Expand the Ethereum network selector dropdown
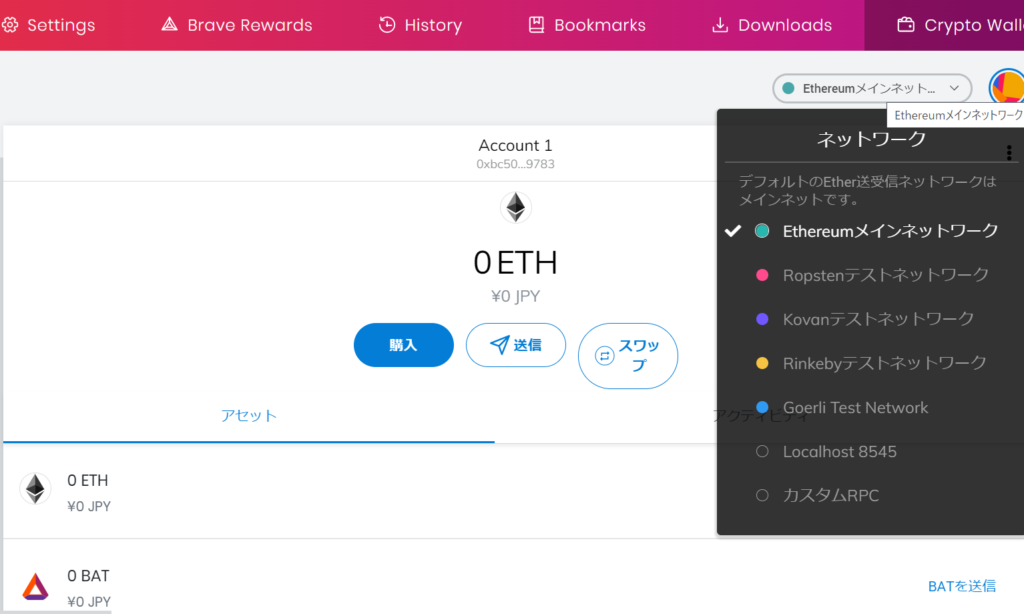This screenshot has height=614, width=1024. [x=872, y=88]
